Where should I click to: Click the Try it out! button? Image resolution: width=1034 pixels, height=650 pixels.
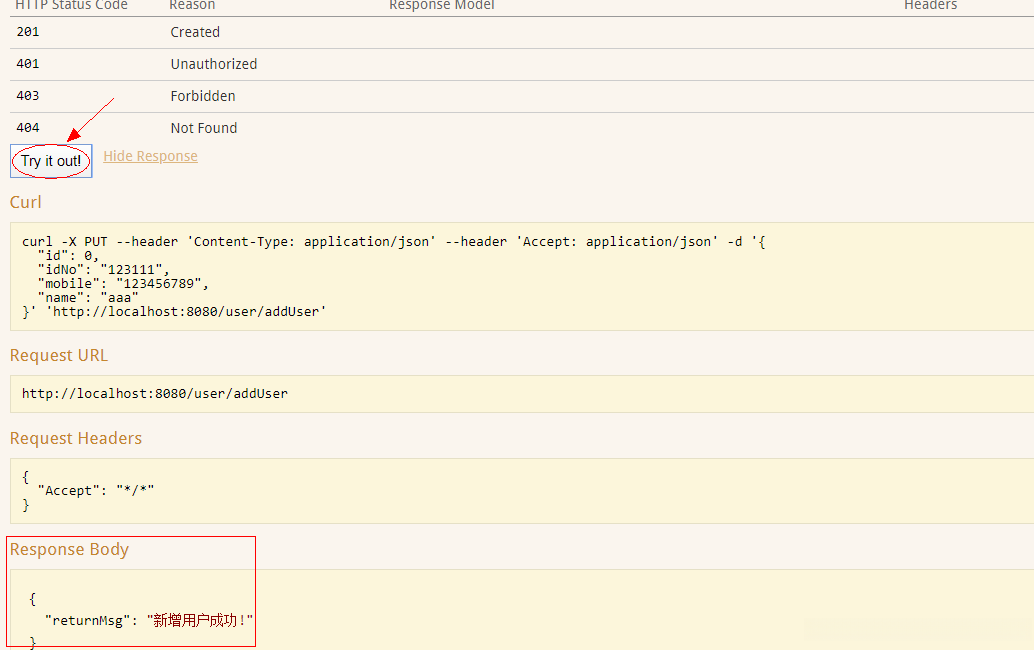coord(51,161)
